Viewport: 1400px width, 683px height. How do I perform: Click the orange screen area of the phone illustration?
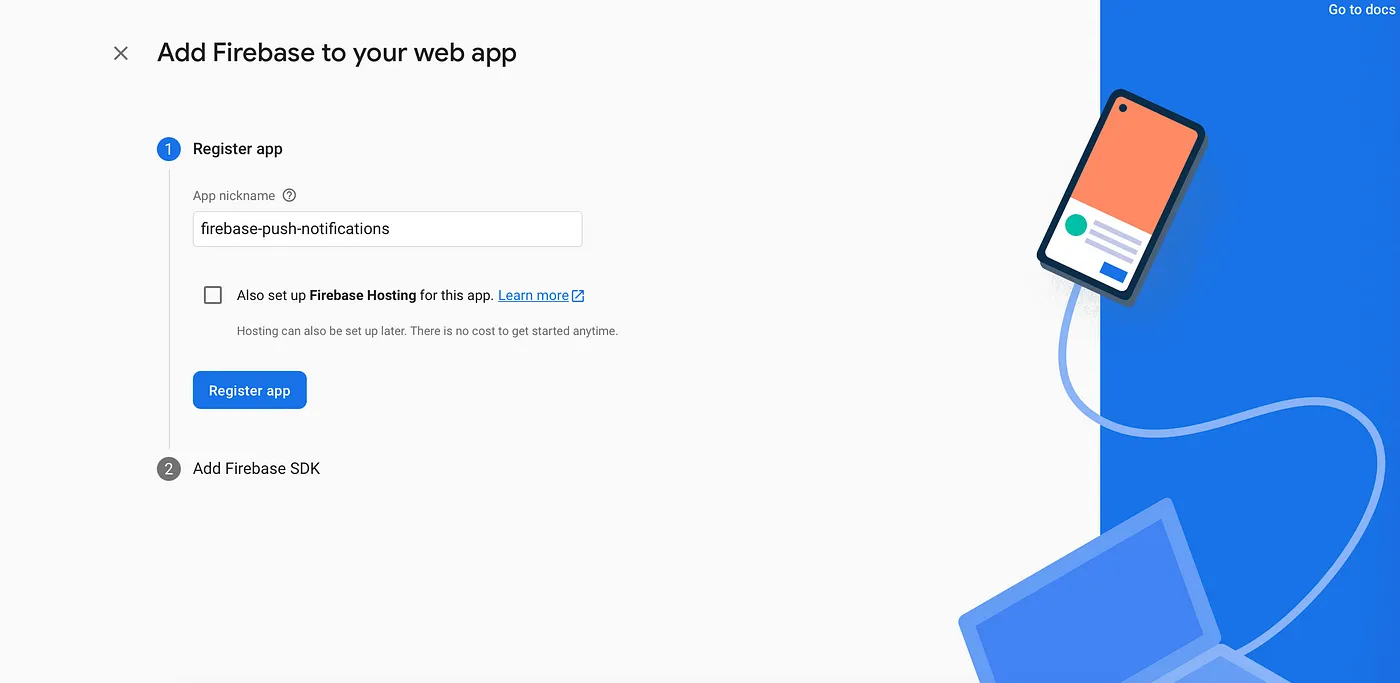click(x=1133, y=162)
